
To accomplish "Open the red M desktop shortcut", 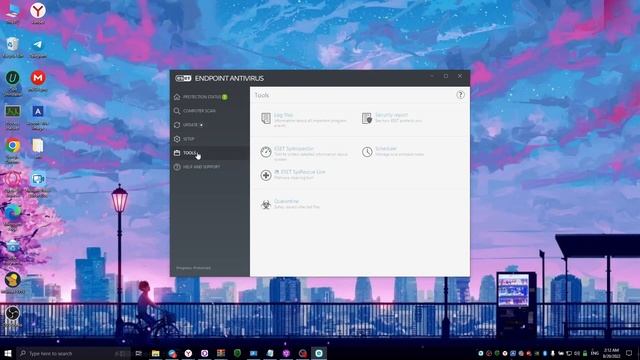I will pos(38,80).
